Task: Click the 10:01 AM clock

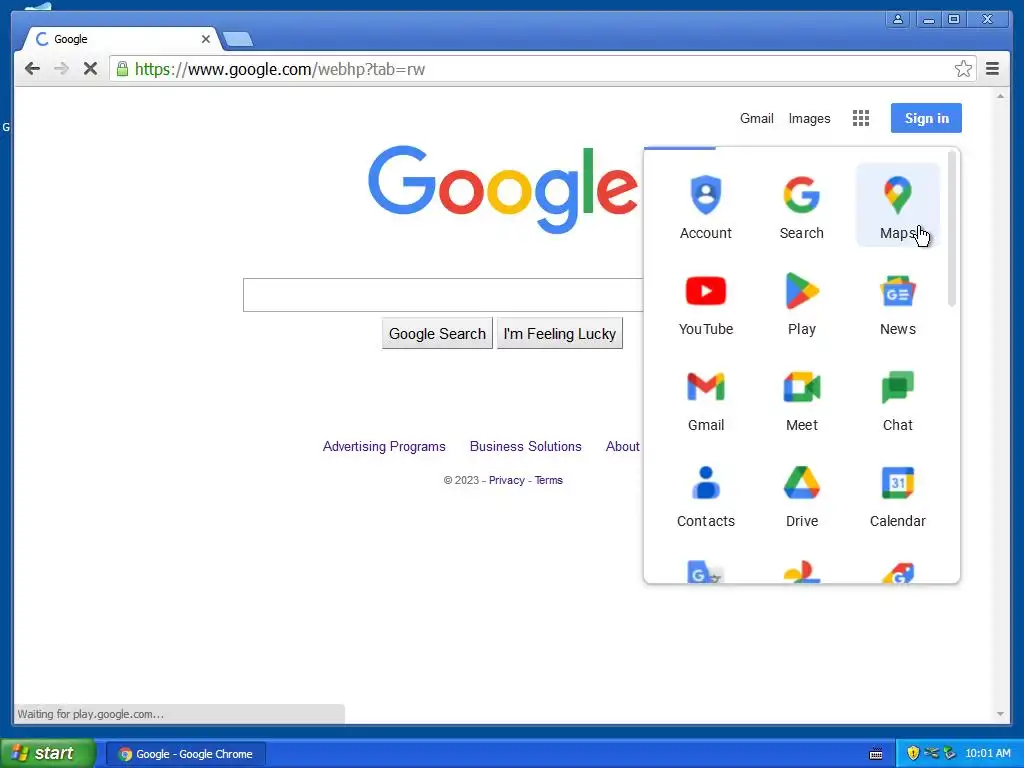Action: (x=987, y=754)
